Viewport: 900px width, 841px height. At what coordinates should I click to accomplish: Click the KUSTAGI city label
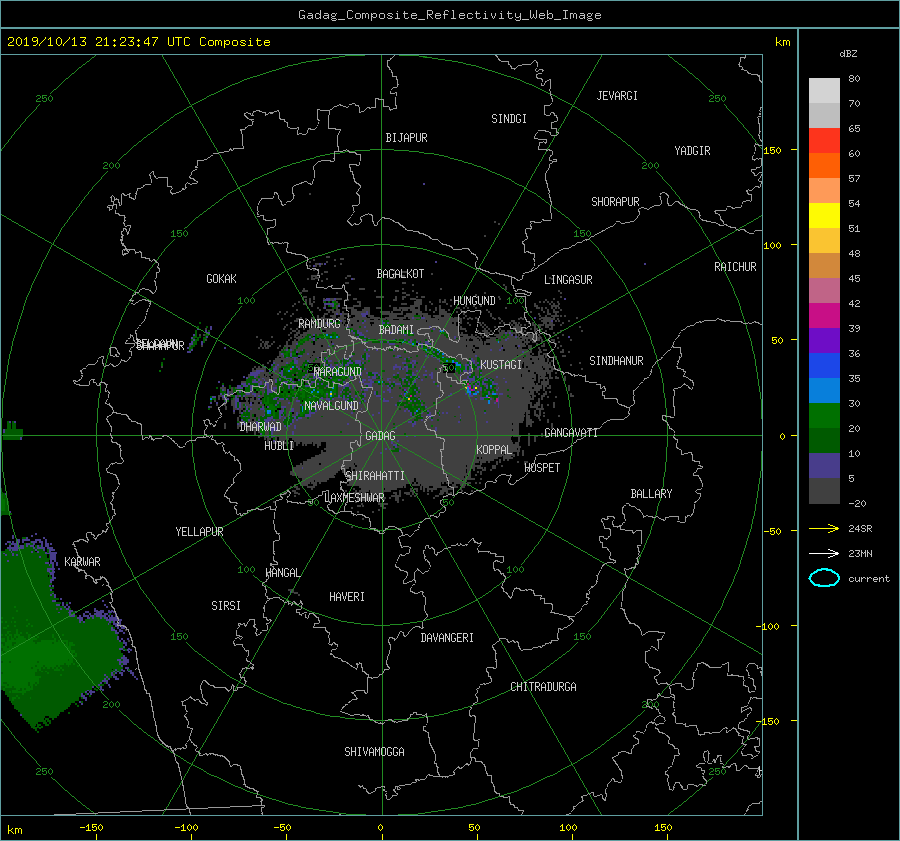point(501,365)
